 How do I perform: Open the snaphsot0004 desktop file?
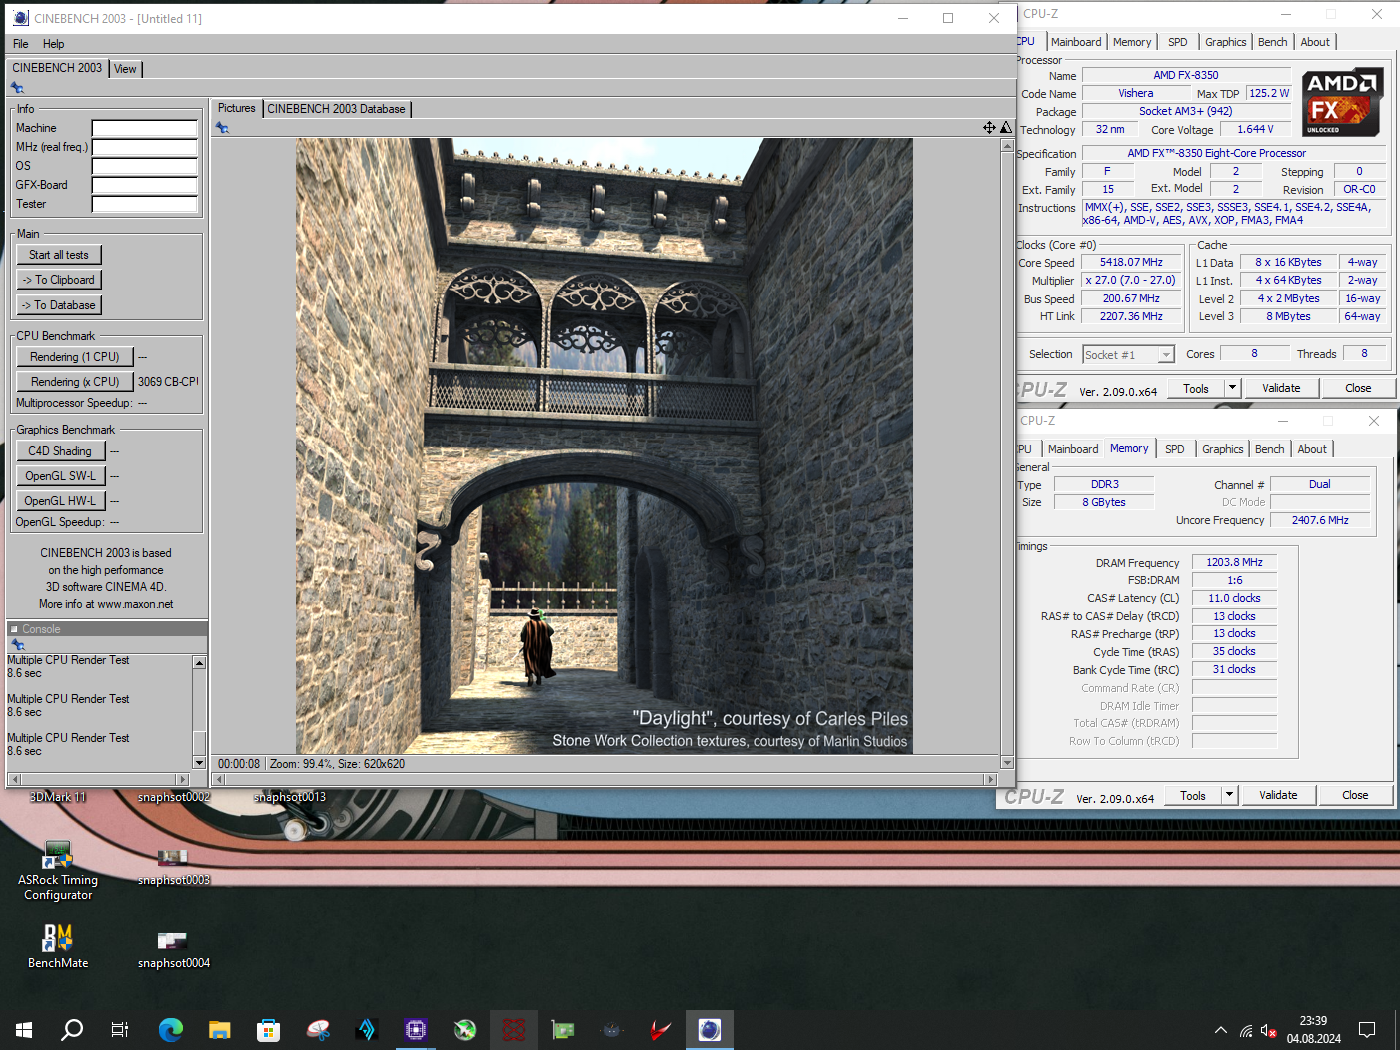tap(173, 949)
